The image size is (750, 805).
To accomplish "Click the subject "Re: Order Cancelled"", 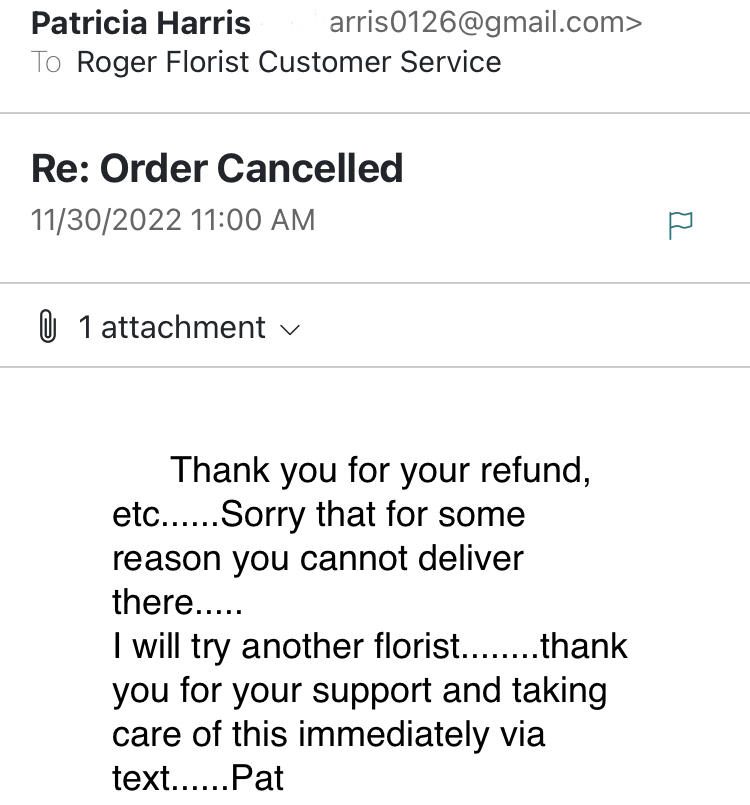I will 217,168.
